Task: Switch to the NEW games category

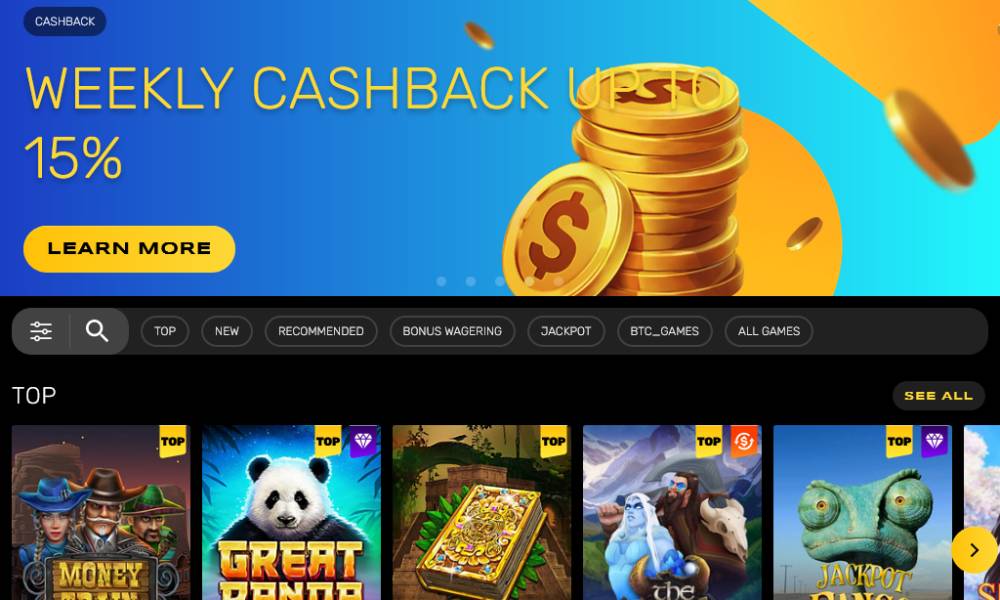Action: tap(226, 332)
